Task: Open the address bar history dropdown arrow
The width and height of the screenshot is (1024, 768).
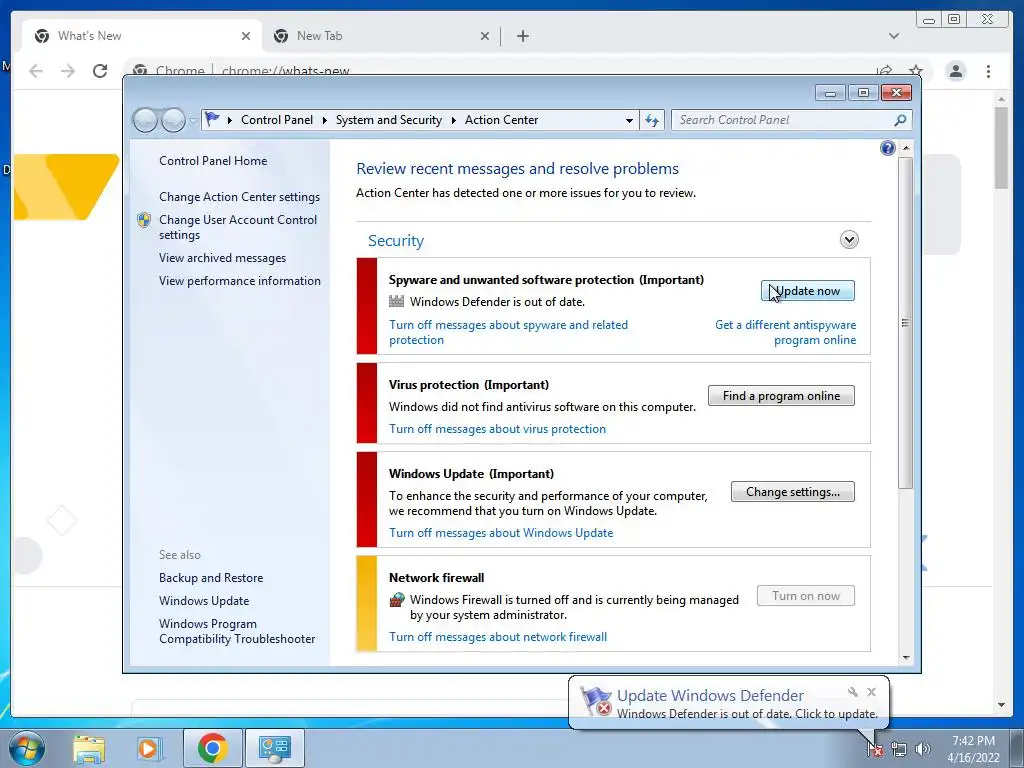Action: coord(629,120)
